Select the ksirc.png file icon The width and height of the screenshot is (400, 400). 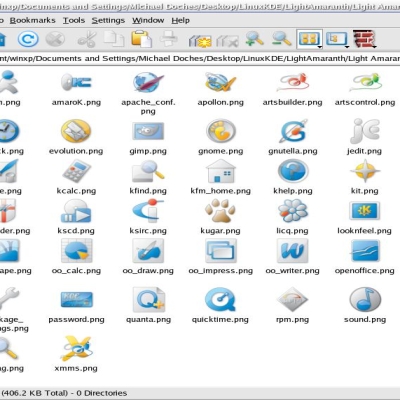tap(148, 211)
